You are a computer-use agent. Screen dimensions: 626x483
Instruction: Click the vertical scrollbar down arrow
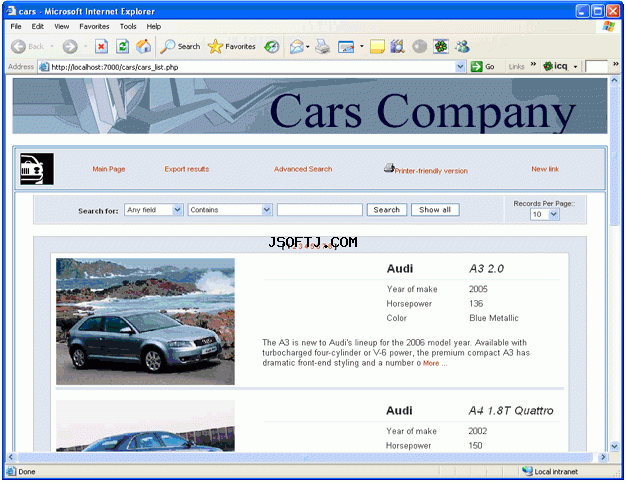pos(614,446)
